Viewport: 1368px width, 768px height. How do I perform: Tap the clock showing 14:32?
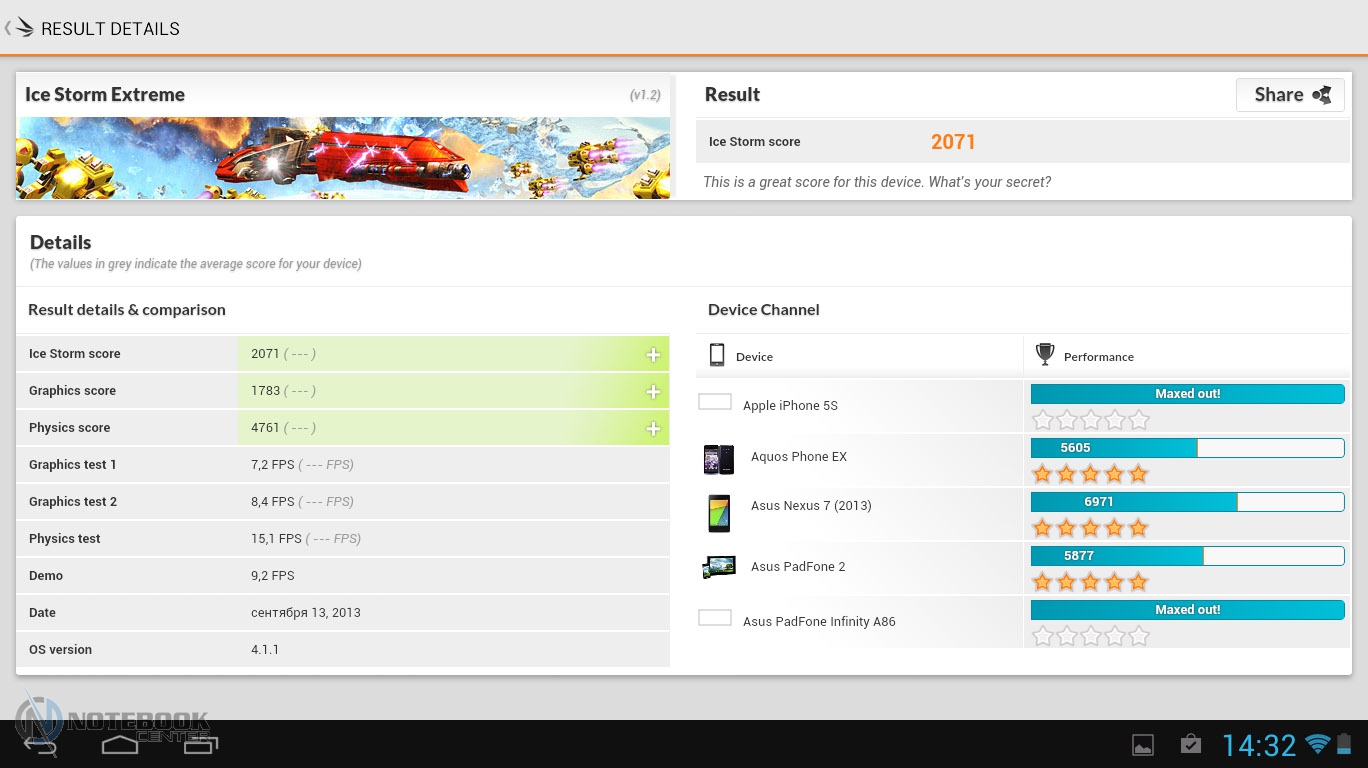point(1258,745)
